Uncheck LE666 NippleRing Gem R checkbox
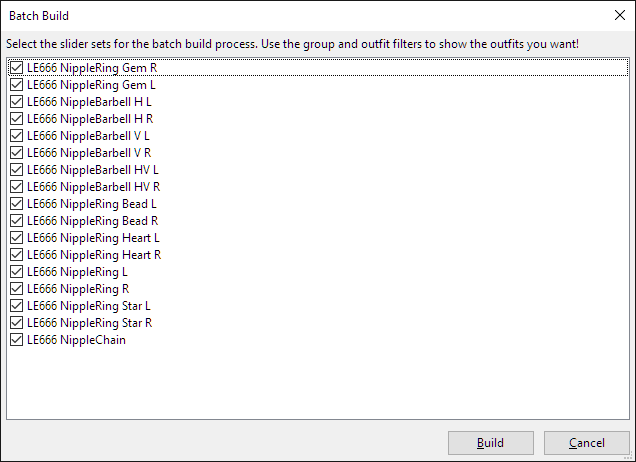Viewport: 636px width, 462px height. click(16, 68)
